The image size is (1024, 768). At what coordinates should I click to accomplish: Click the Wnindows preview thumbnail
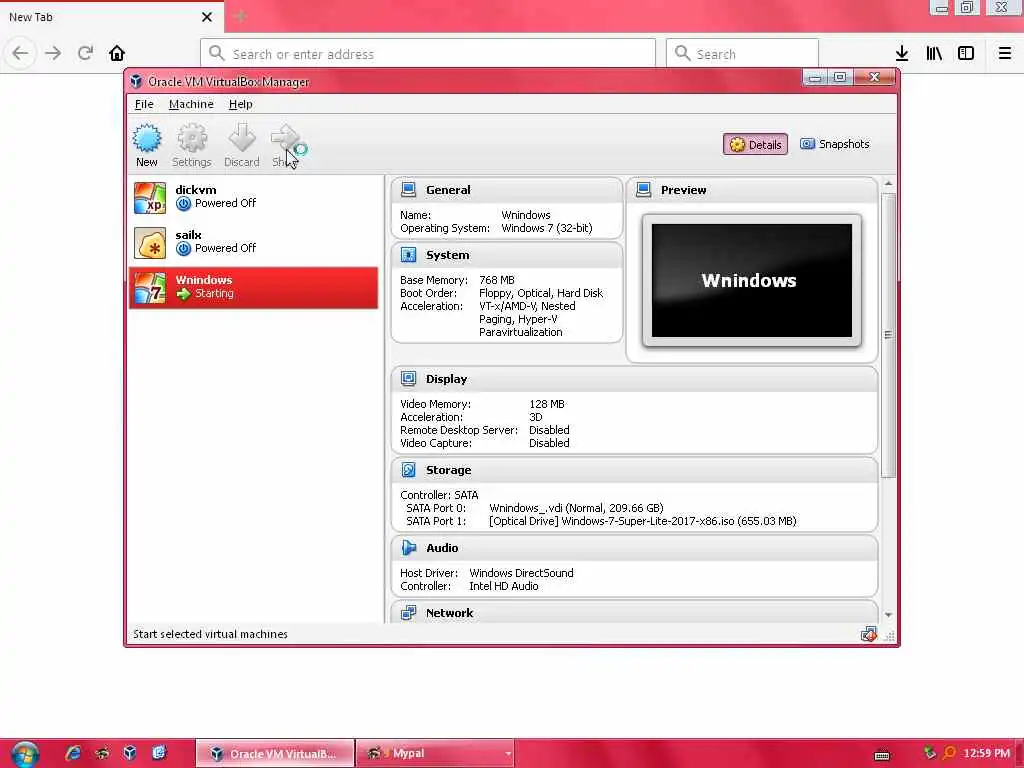click(752, 281)
